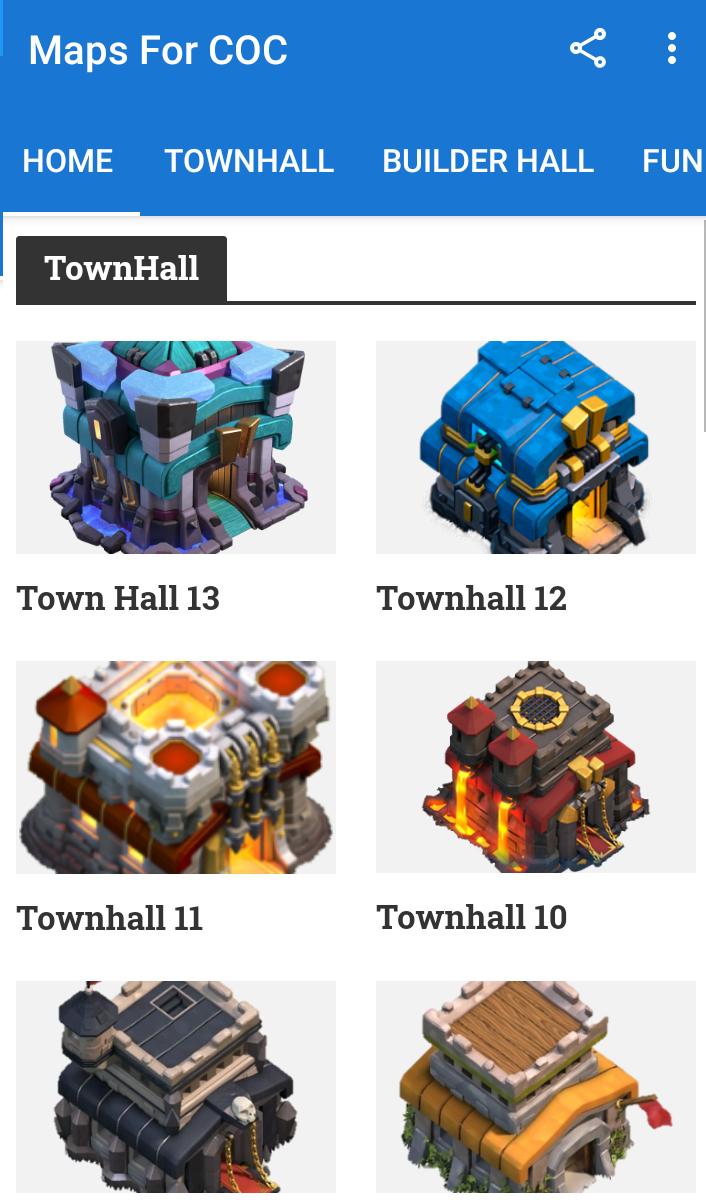
Task: Switch to the BUILDER HALL tab
Action: point(488,161)
